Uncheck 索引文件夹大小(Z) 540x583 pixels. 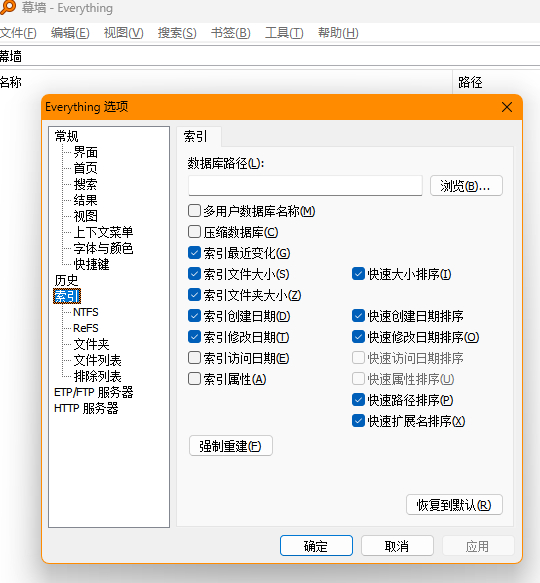click(195, 295)
